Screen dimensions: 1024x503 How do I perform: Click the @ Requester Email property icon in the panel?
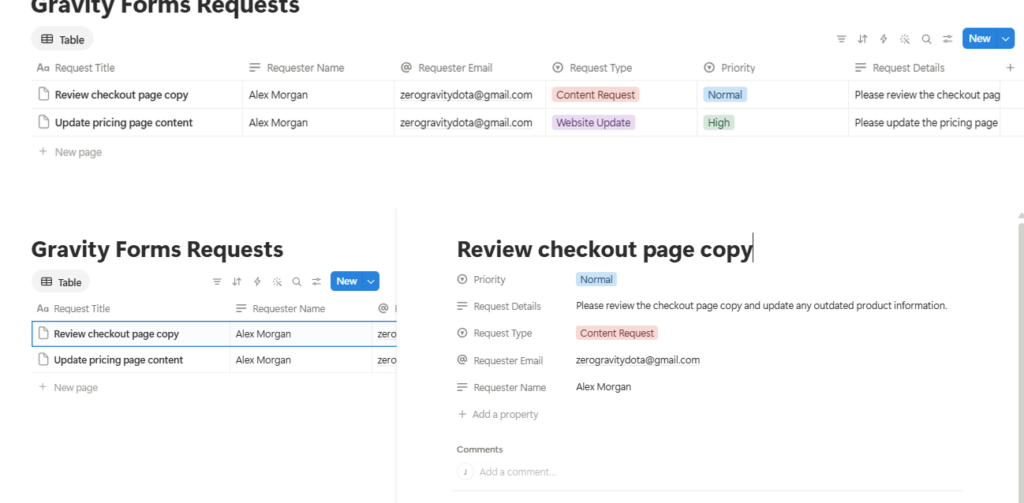462,360
